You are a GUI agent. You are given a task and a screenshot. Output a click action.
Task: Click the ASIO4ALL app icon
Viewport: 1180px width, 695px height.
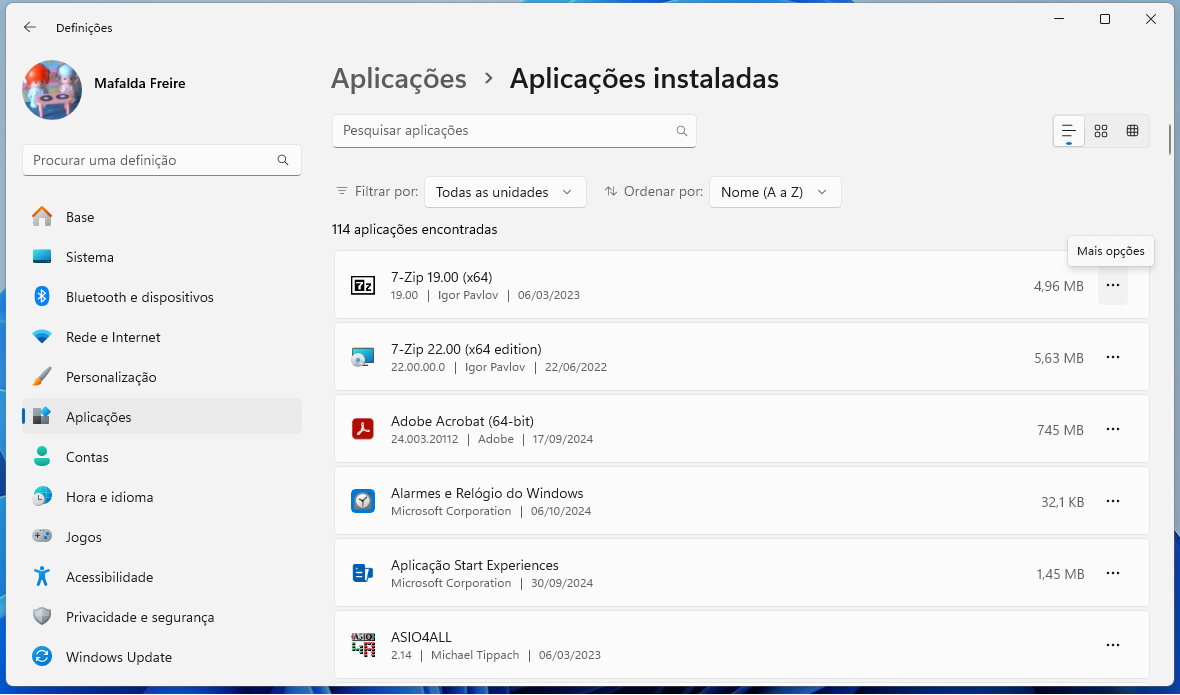[x=363, y=645]
